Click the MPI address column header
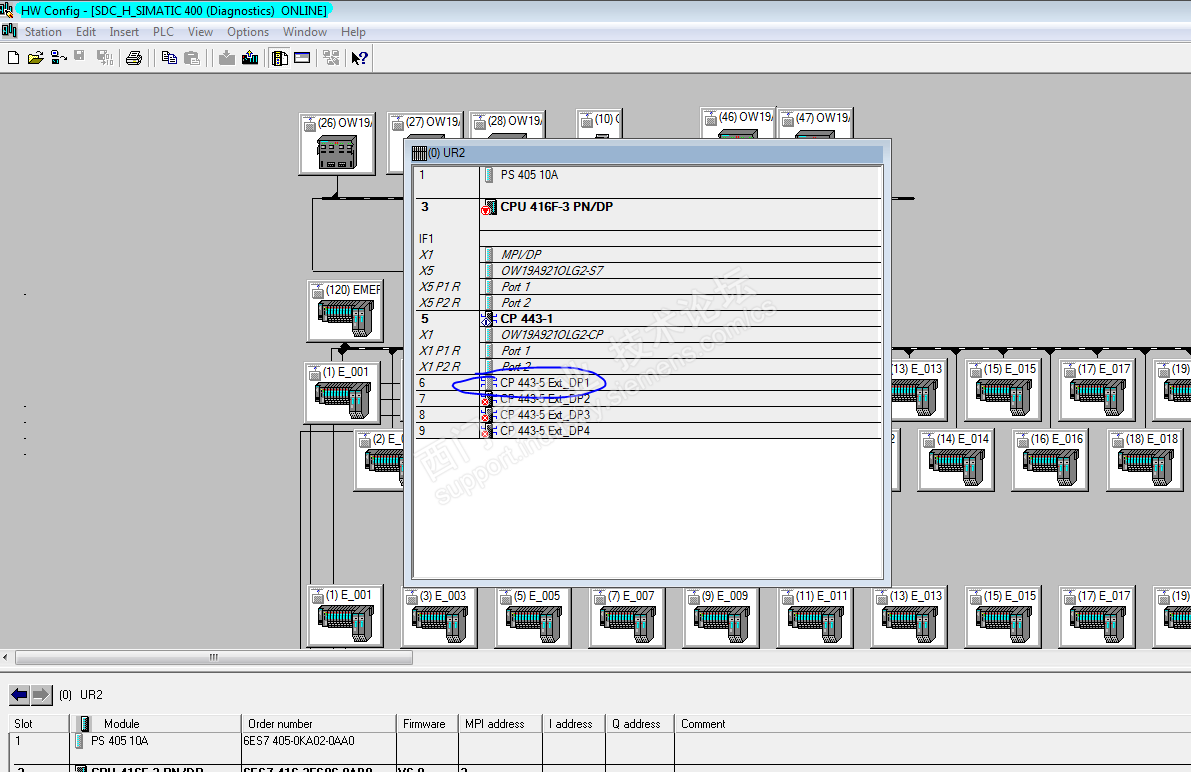The image size is (1191, 772). click(501, 723)
